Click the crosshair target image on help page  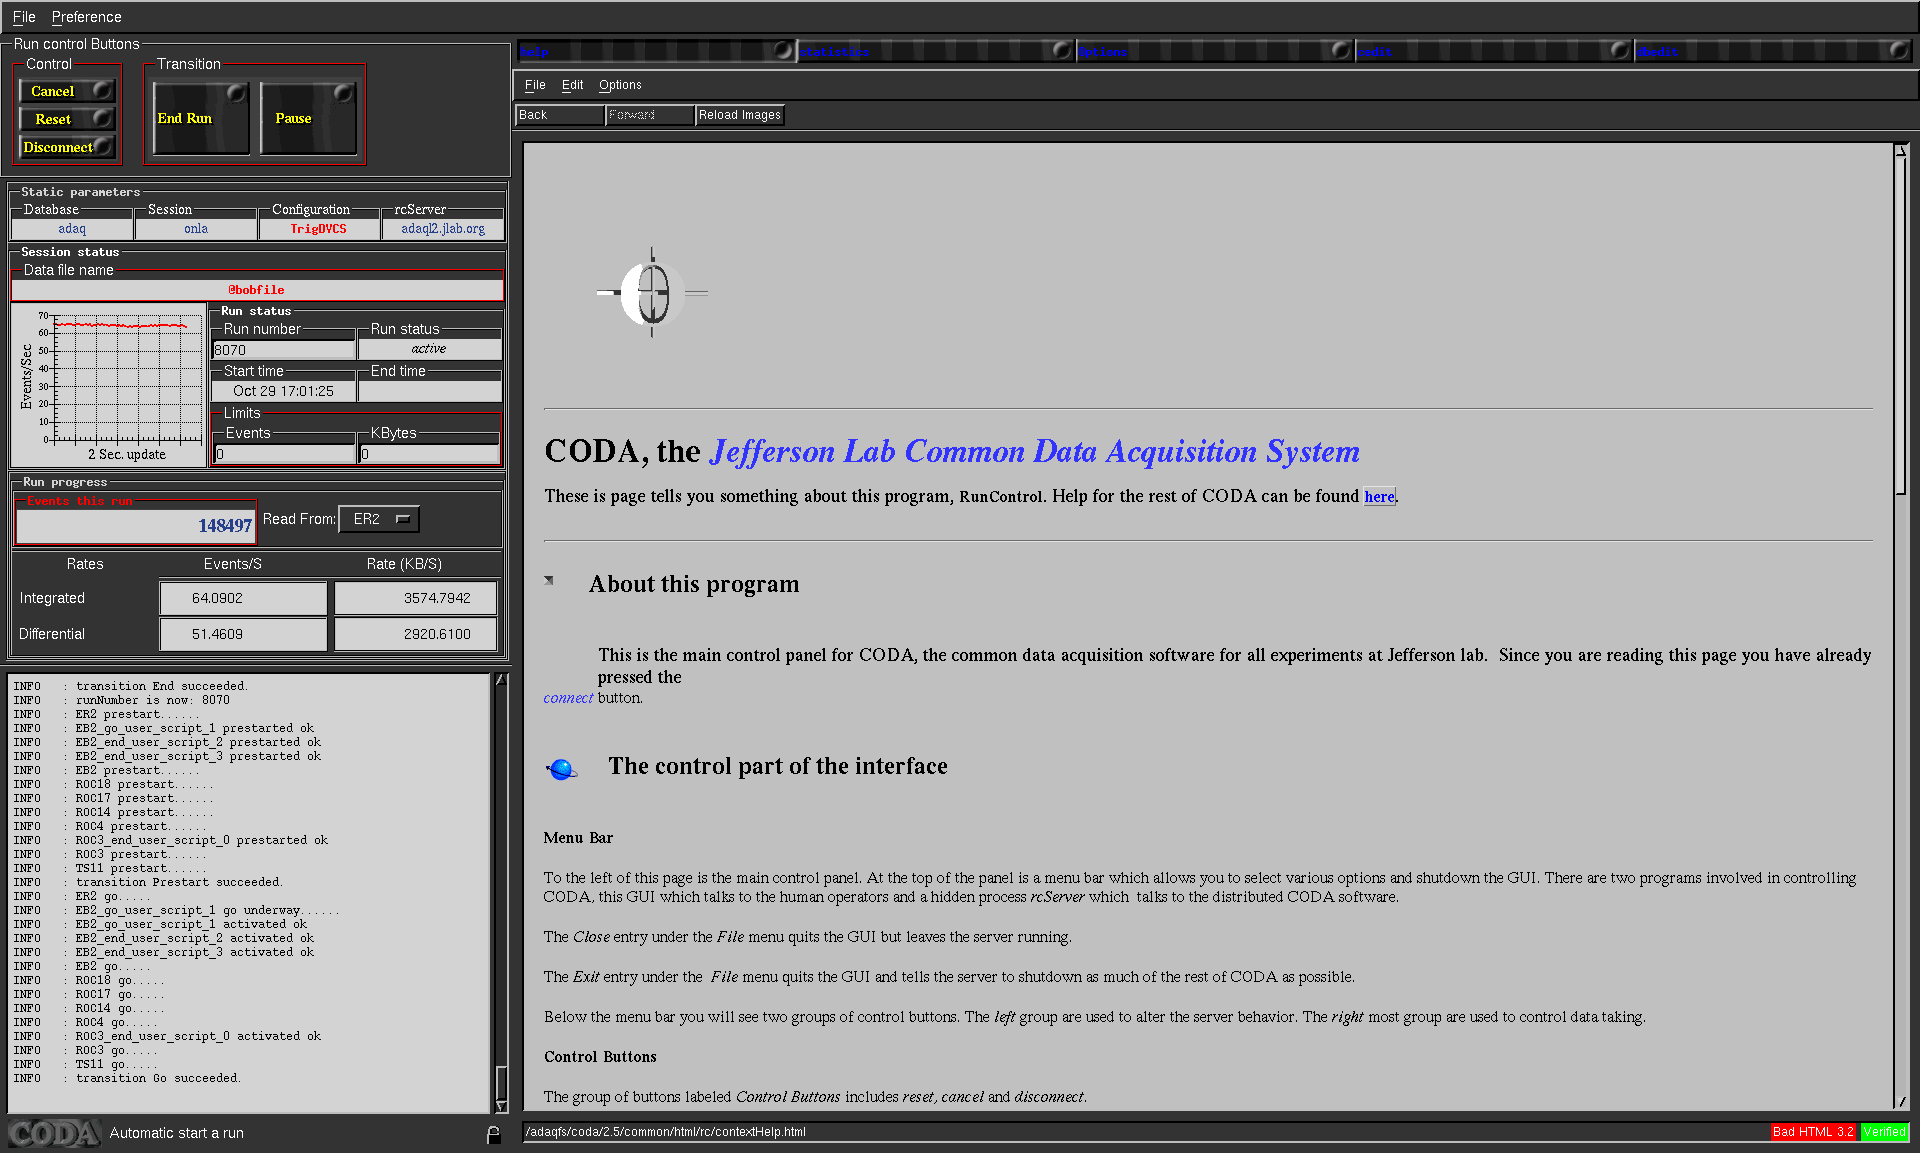[x=652, y=293]
